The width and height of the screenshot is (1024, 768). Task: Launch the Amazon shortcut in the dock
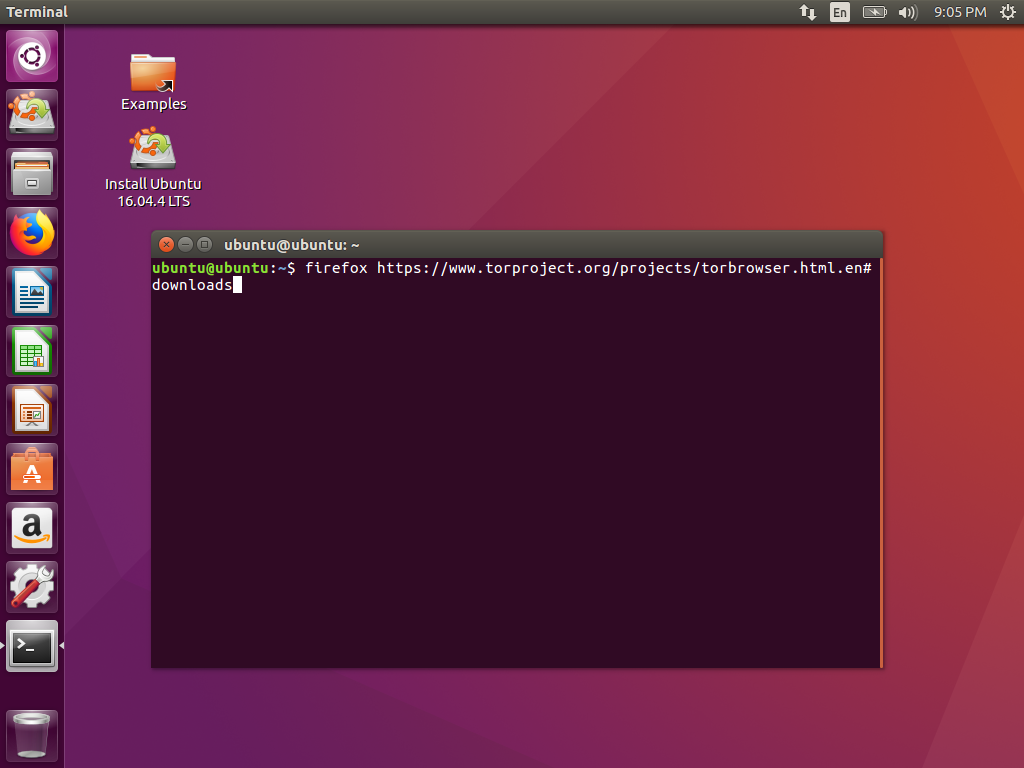tap(31, 527)
